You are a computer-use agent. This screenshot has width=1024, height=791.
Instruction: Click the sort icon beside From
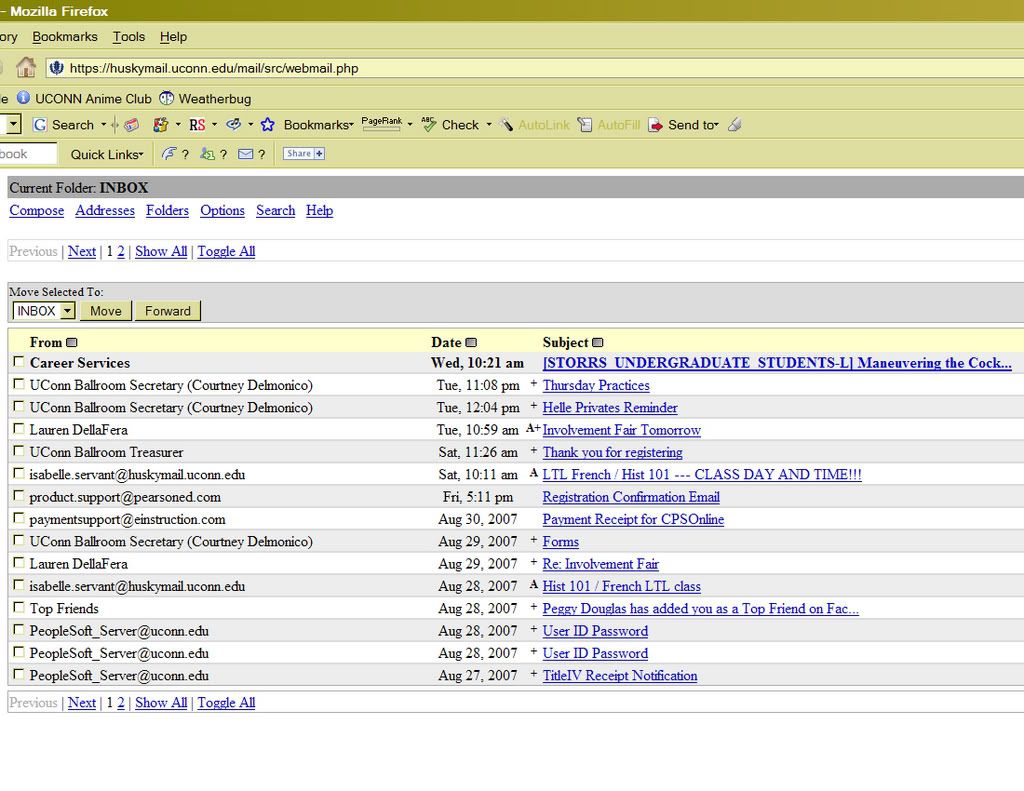(x=72, y=343)
